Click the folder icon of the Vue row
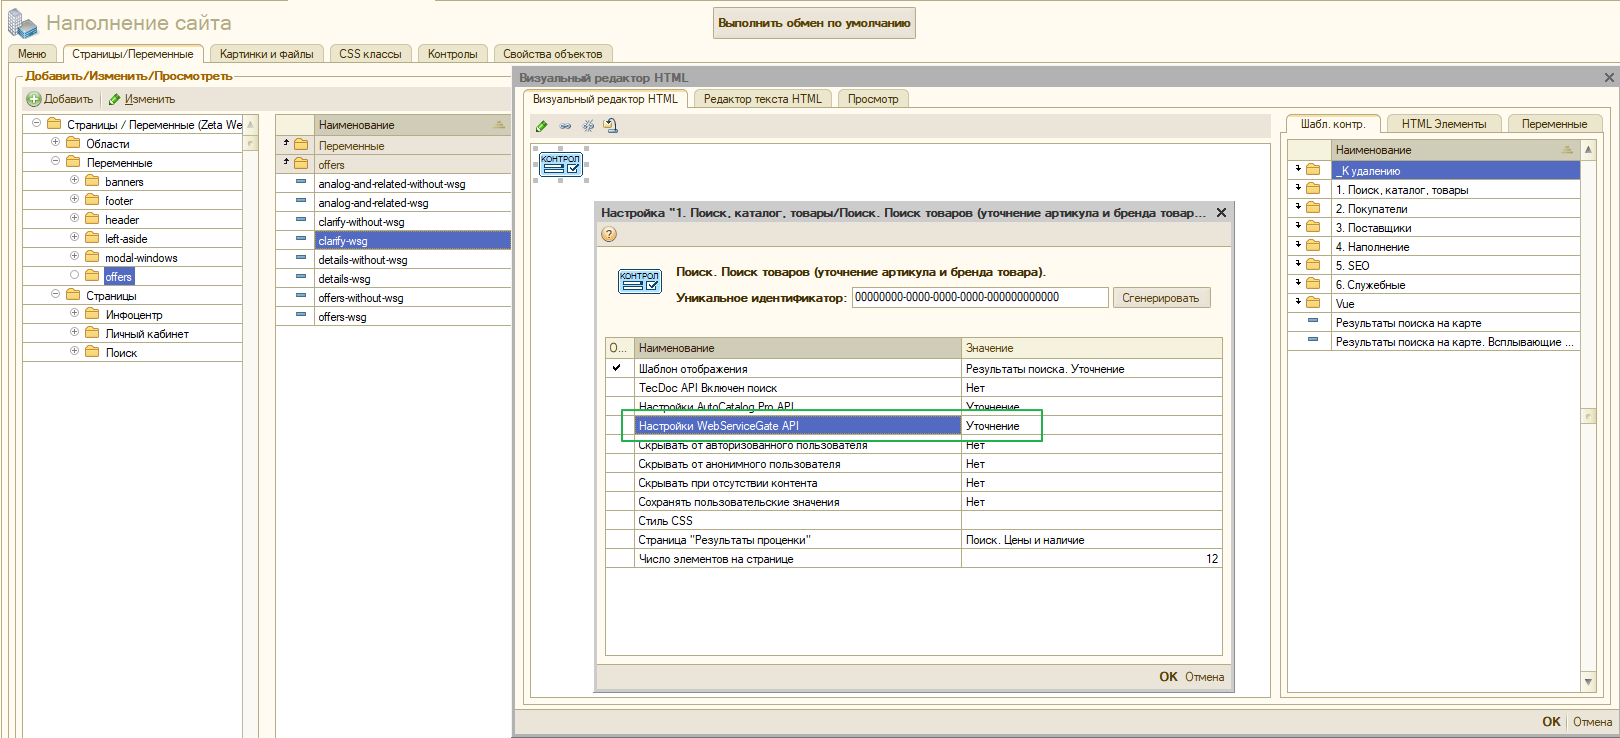Viewport: 1620px width, 738px height. point(1313,303)
